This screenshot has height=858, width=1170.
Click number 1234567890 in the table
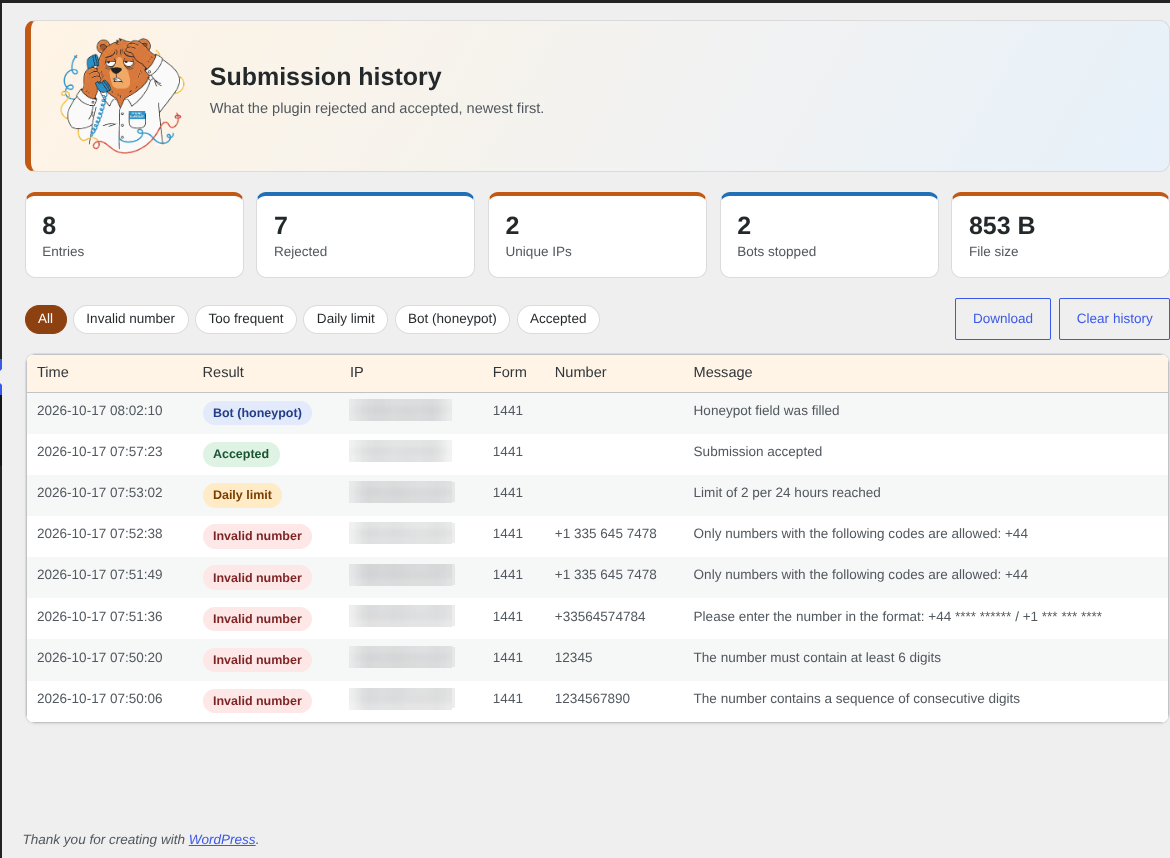(592, 698)
